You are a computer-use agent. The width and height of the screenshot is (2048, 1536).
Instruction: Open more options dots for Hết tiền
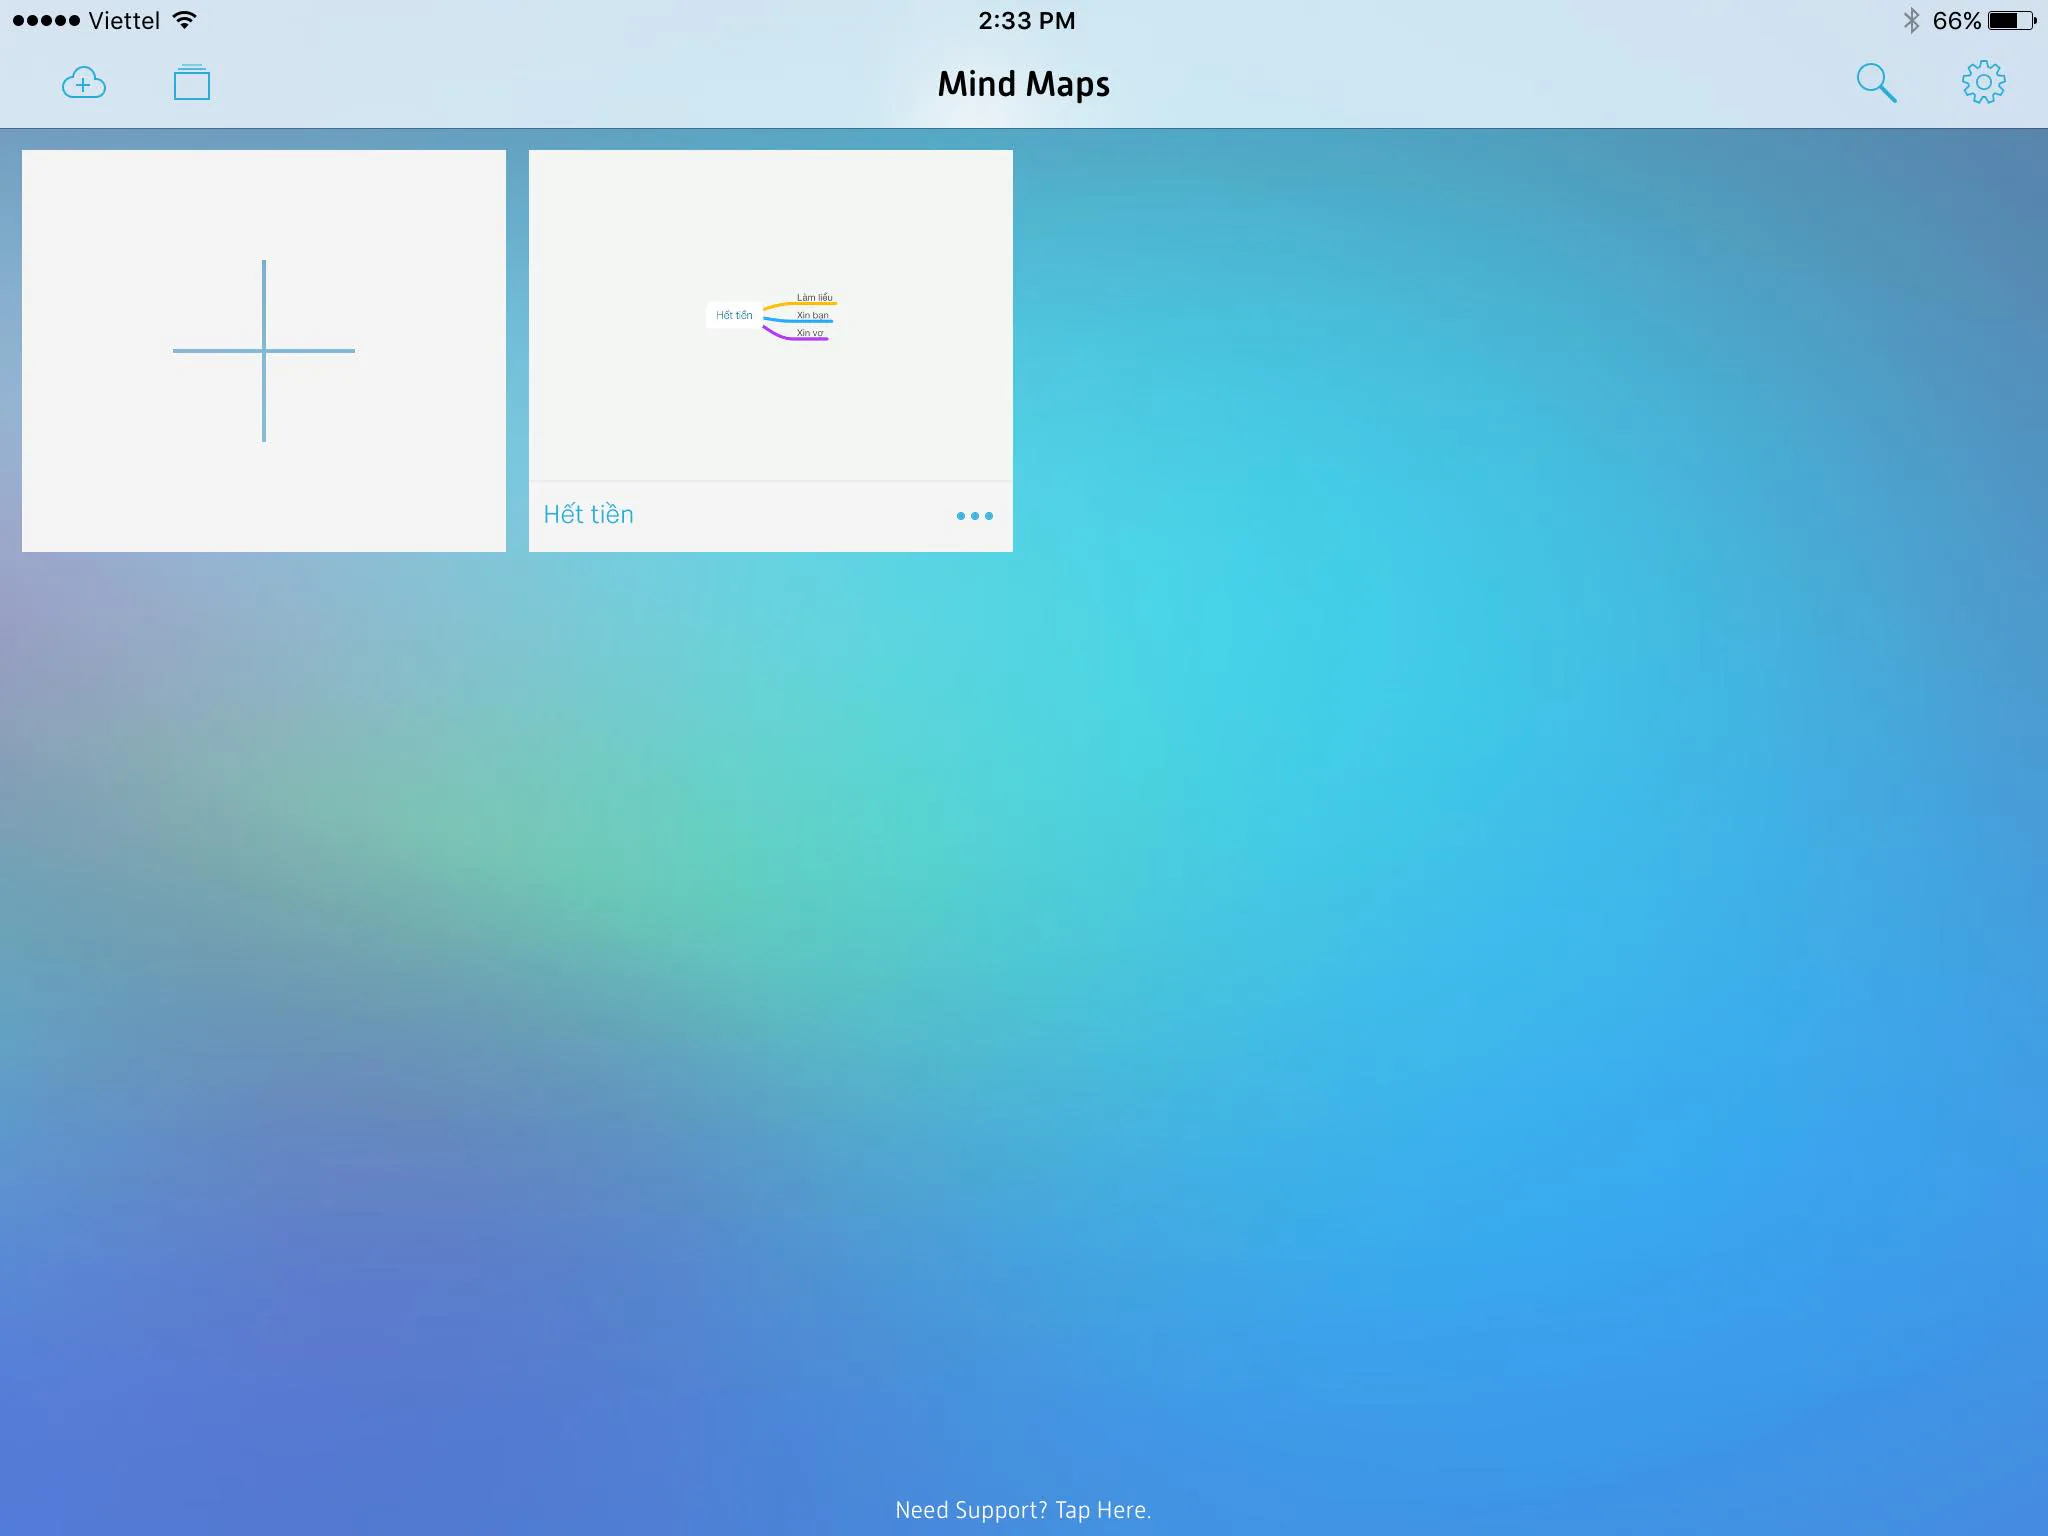pos(974,516)
